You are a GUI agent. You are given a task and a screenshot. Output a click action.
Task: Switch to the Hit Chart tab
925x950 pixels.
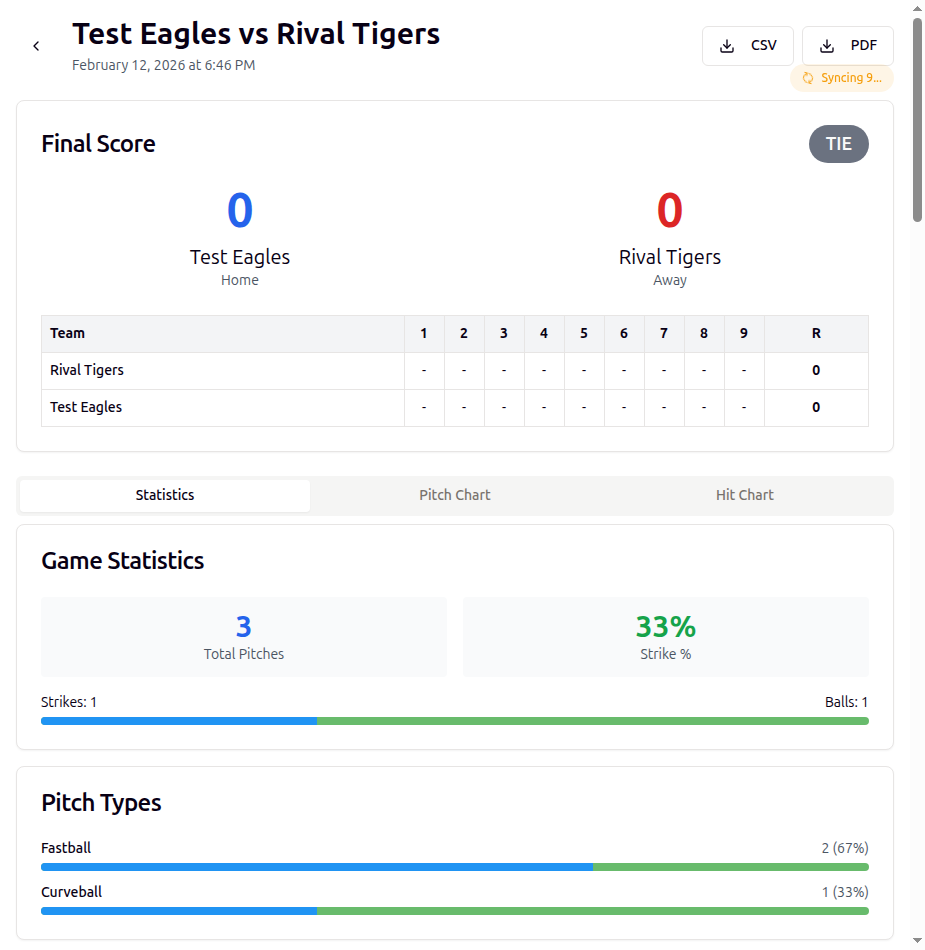pos(744,494)
